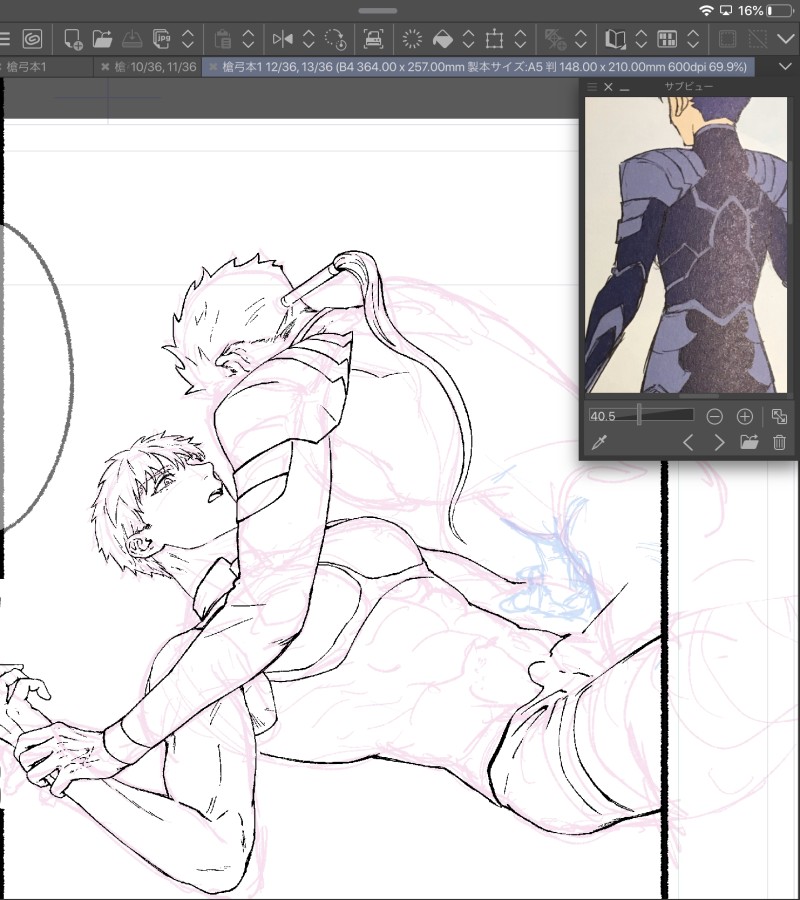The width and height of the screenshot is (800, 900).
Task: Expand the arrows next to Paste icon
Action: (x=248, y=39)
